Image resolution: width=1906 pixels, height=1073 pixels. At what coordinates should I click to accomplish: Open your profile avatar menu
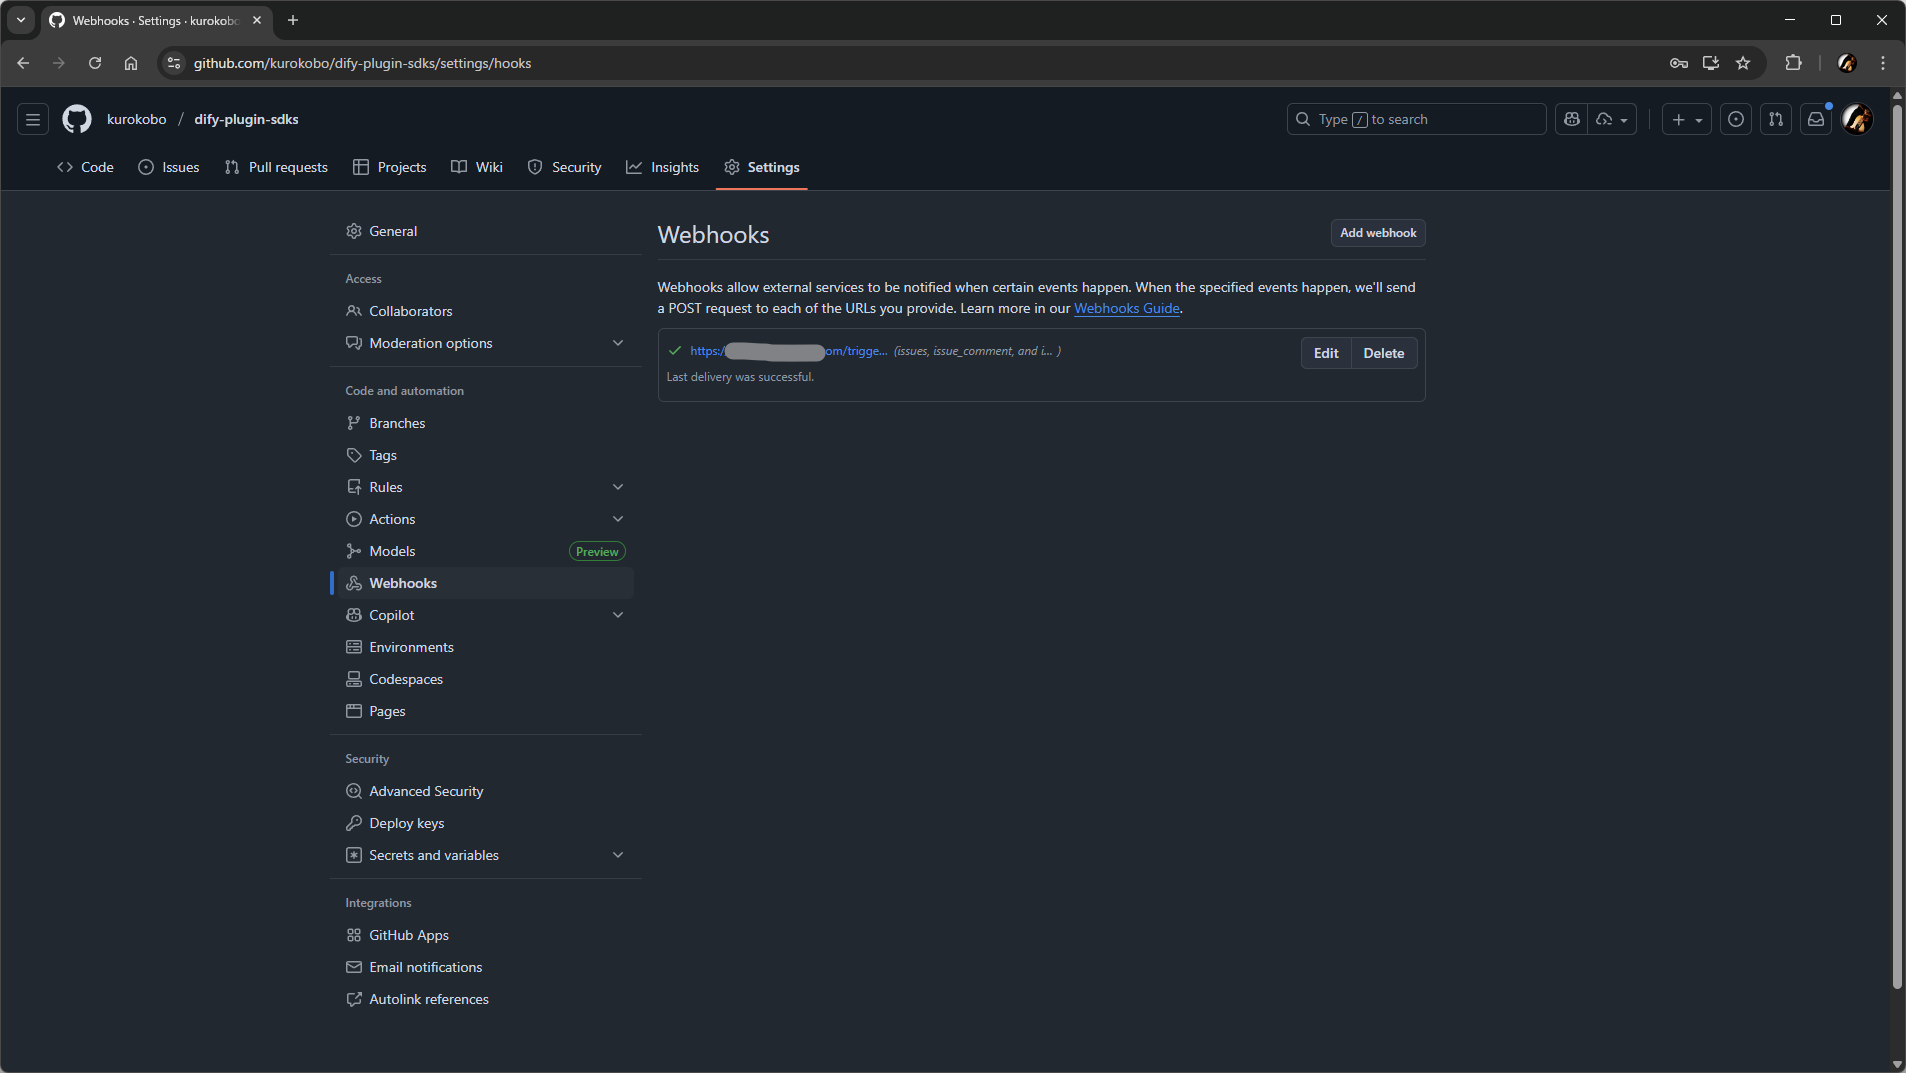(x=1857, y=119)
